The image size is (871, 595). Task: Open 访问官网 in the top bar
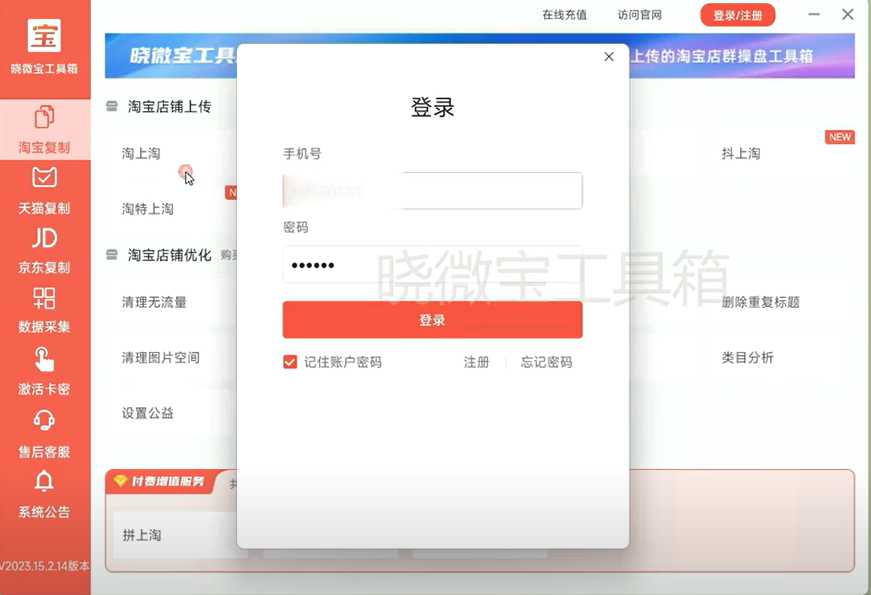(640, 15)
